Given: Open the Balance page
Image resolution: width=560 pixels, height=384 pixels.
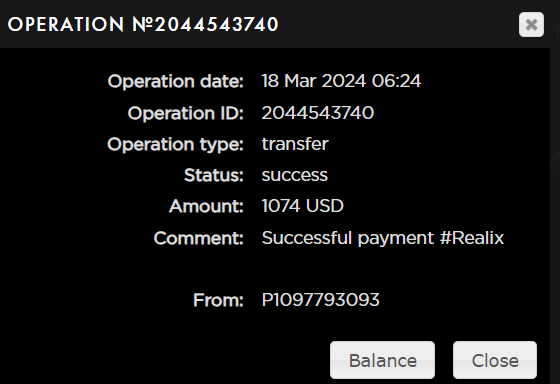Looking at the screenshot, I should pos(382,360).
